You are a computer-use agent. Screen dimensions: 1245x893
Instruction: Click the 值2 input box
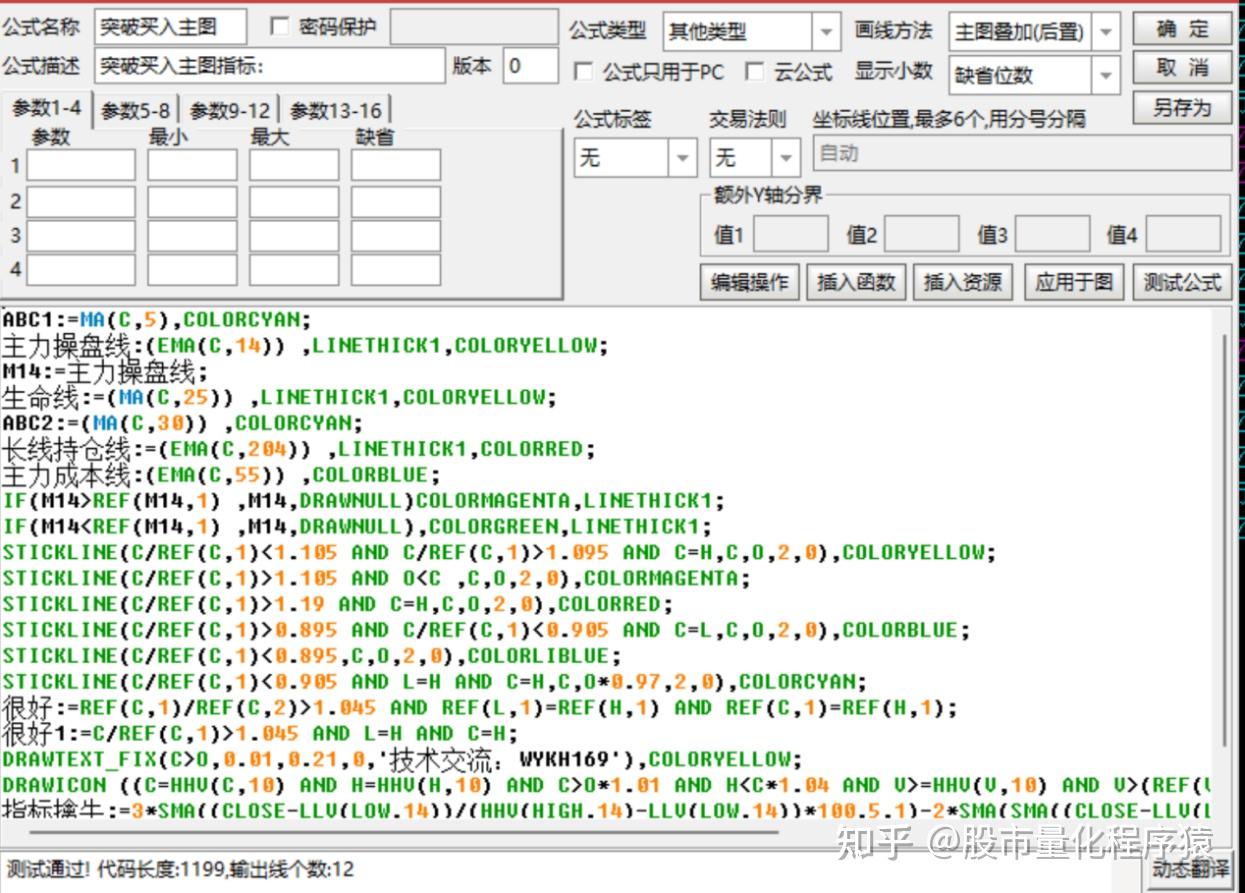(x=921, y=234)
